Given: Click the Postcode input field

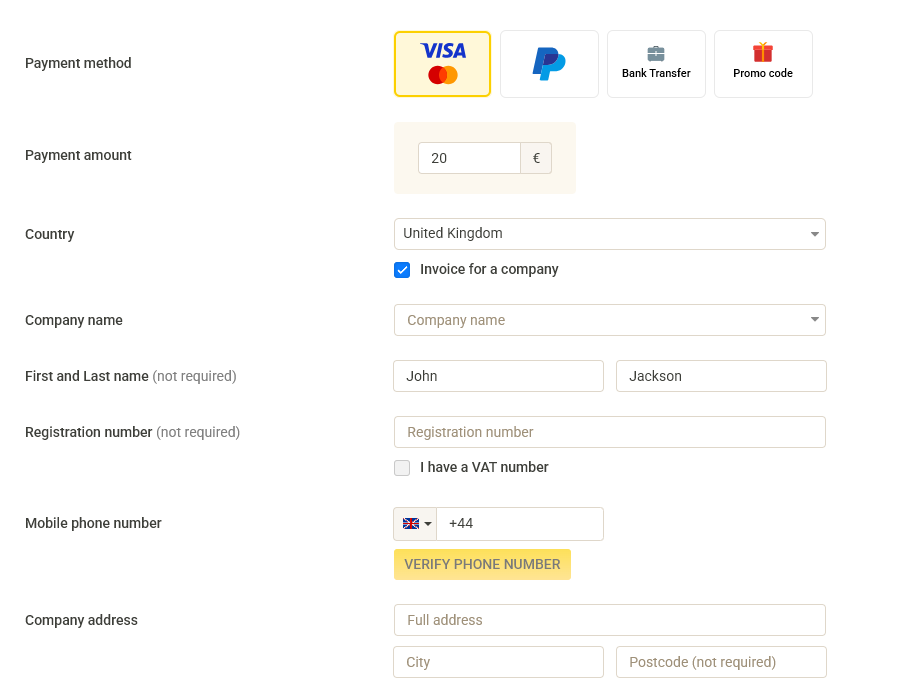Looking at the screenshot, I should click(721, 662).
